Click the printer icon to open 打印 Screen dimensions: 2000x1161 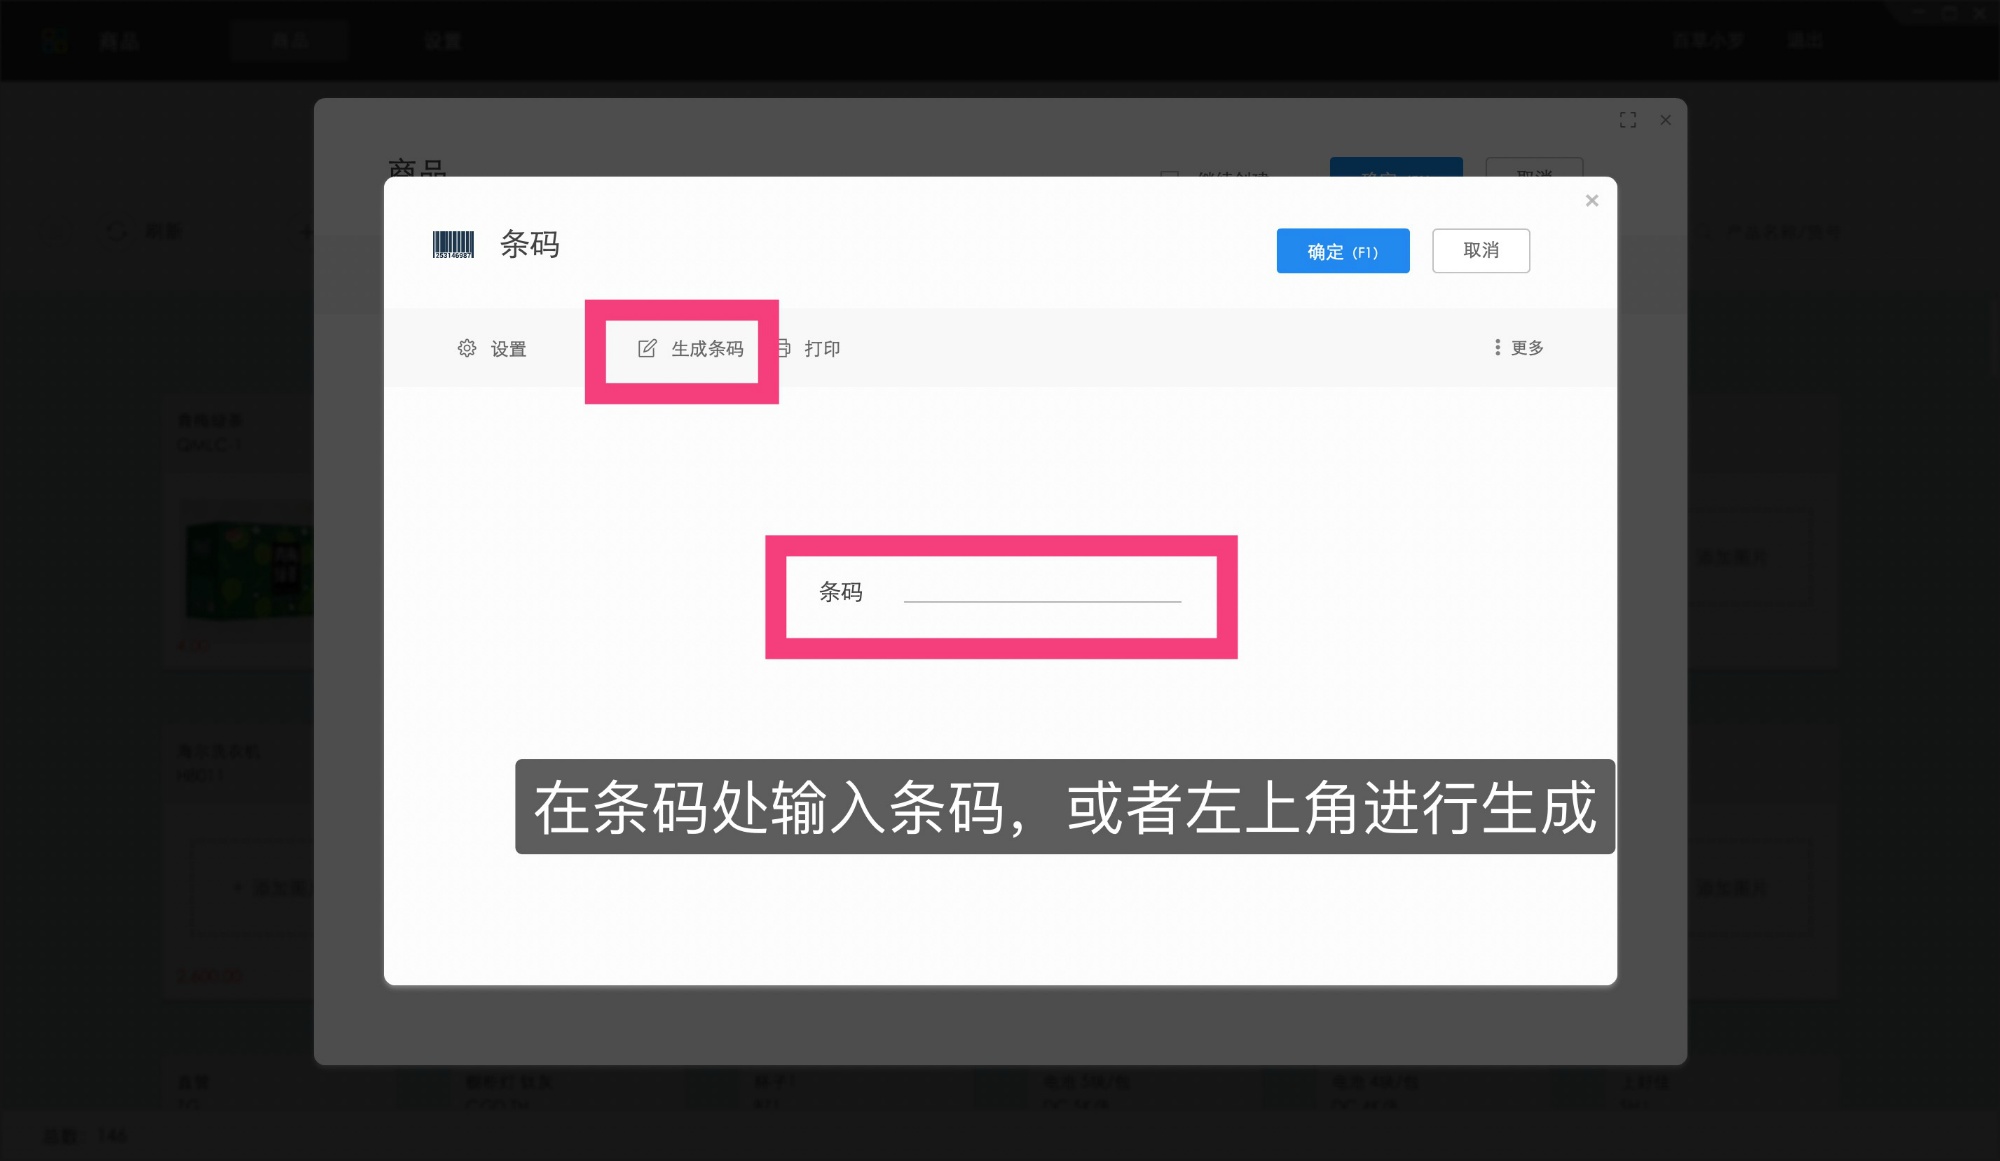(x=786, y=348)
